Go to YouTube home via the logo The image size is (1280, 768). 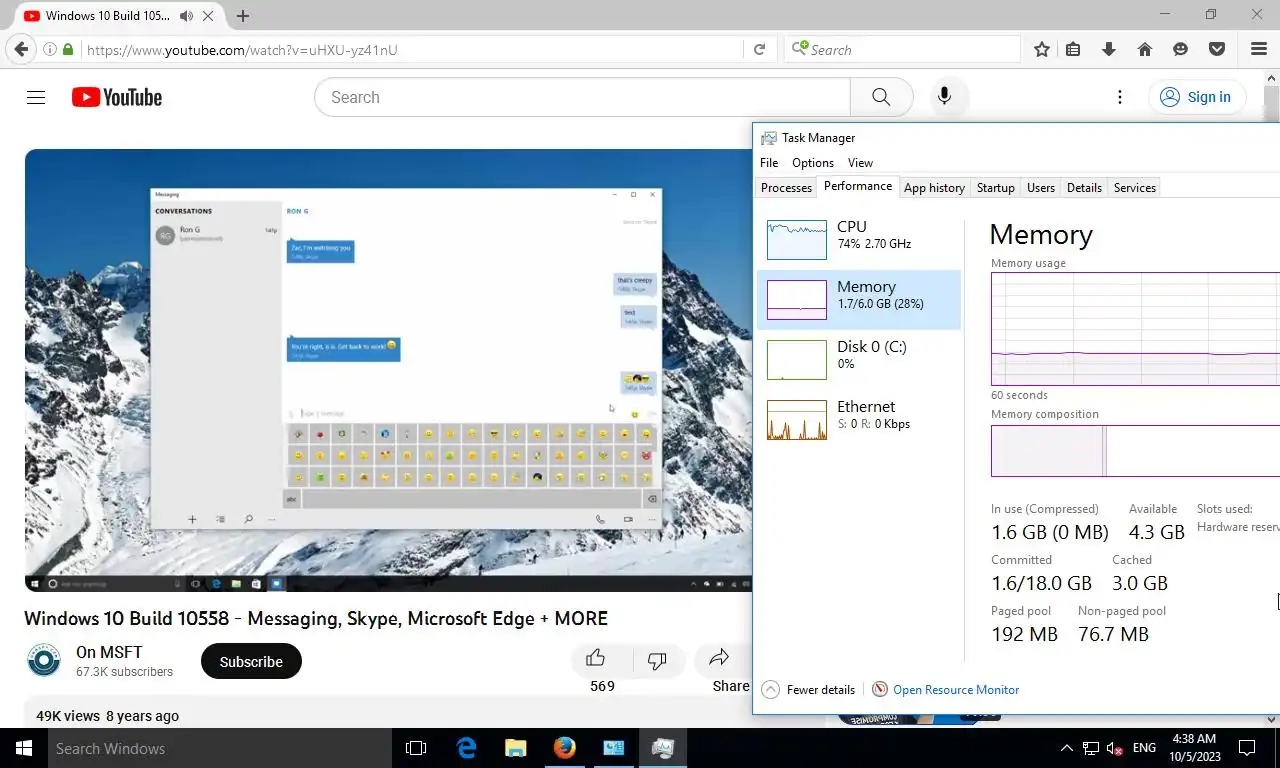click(x=117, y=97)
